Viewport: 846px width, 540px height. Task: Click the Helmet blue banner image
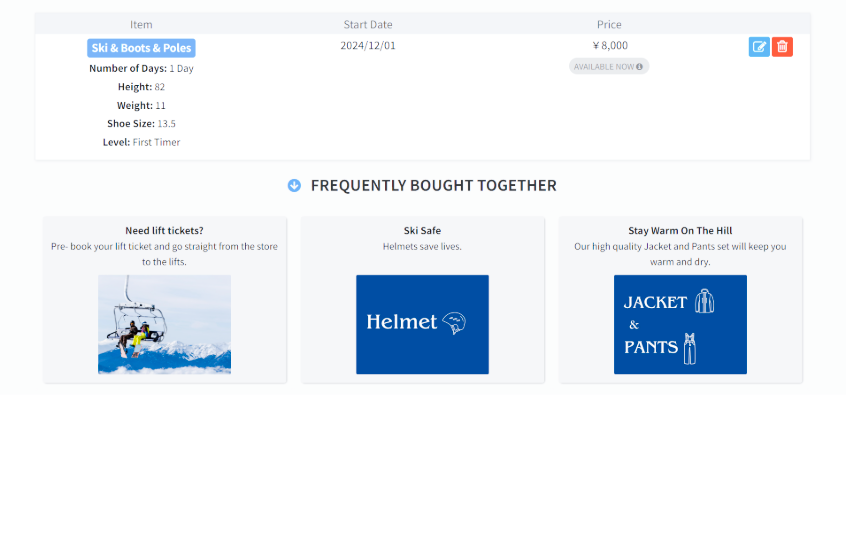click(422, 324)
